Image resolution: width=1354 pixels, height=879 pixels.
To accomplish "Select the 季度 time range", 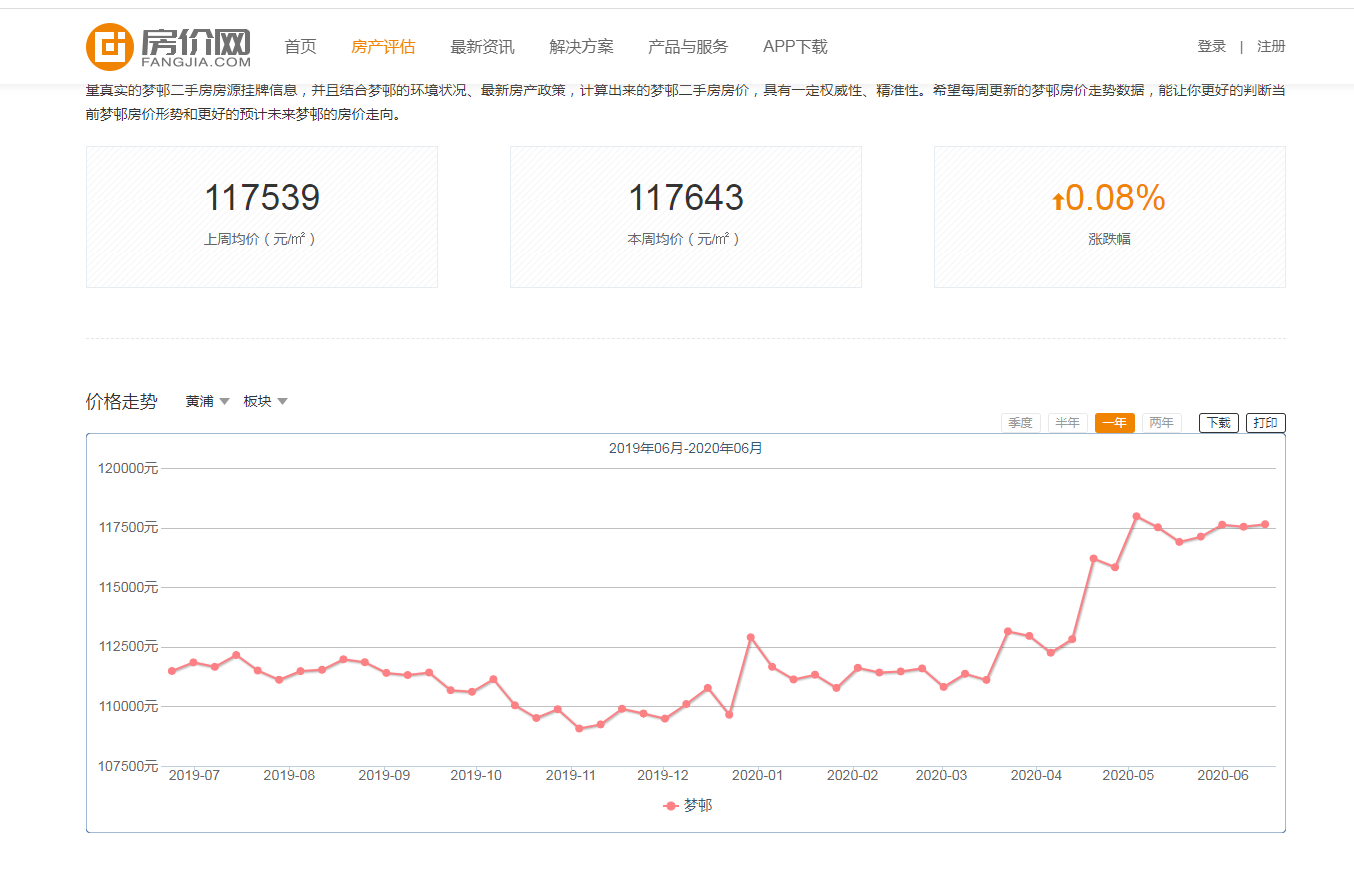I will pyautogui.click(x=1021, y=422).
